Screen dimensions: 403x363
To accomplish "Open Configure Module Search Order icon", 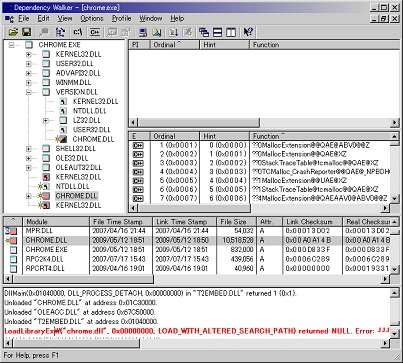I will click(x=157, y=32).
